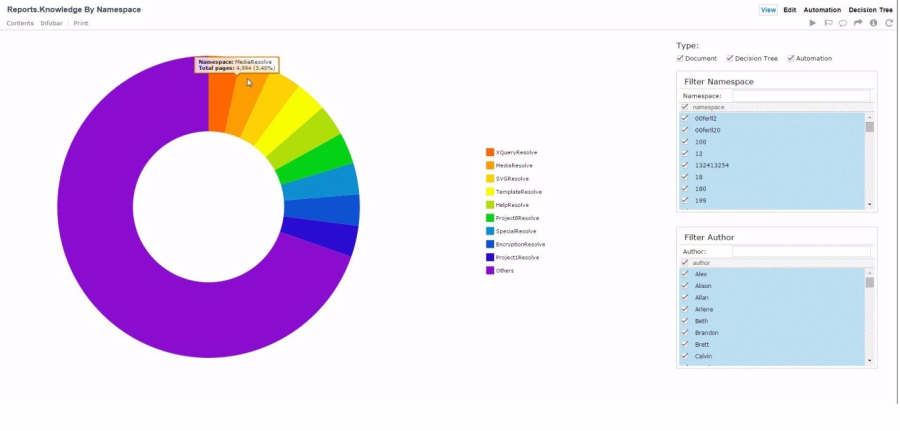The width and height of the screenshot is (900, 431).
Task: Uncheck the Document type checkbox
Action: pos(681,58)
